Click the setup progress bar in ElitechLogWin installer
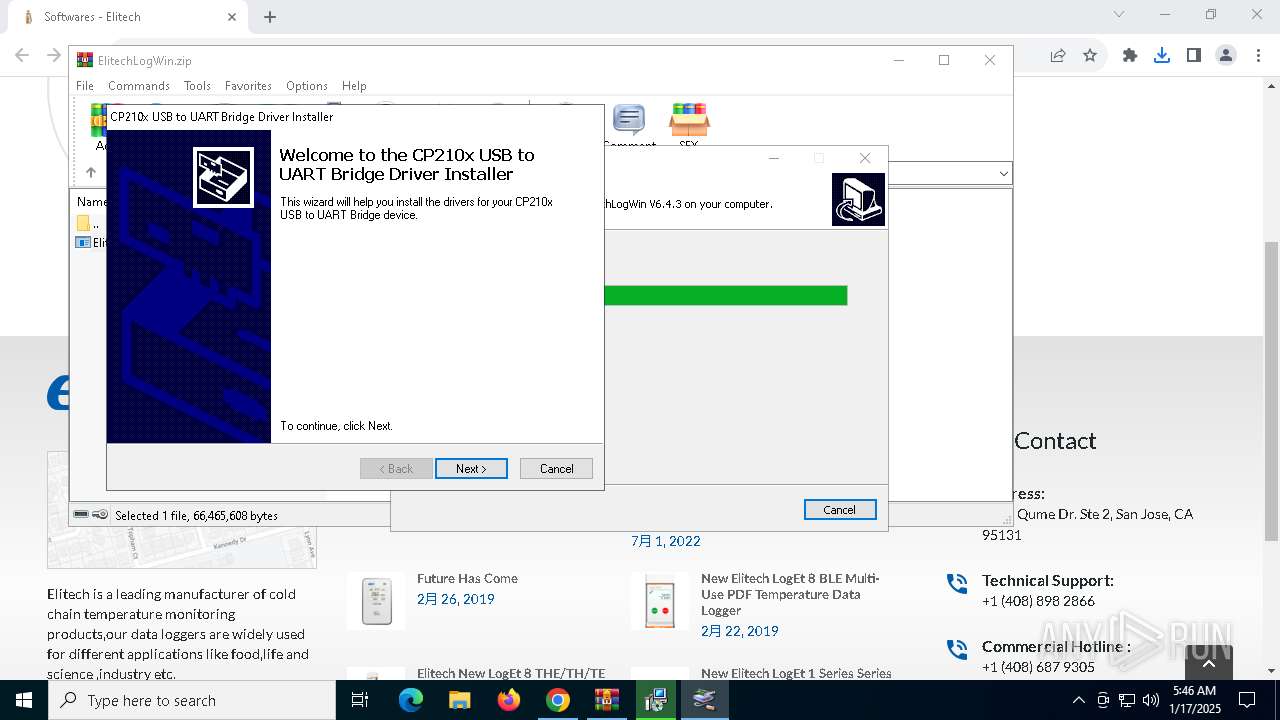This screenshot has height=720, width=1280. [x=726, y=295]
